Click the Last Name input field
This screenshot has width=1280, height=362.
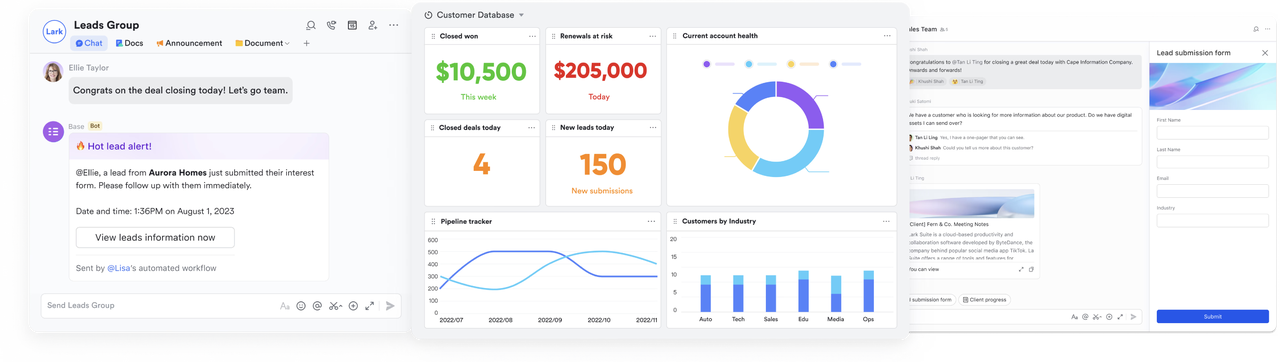(x=1212, y=162)
